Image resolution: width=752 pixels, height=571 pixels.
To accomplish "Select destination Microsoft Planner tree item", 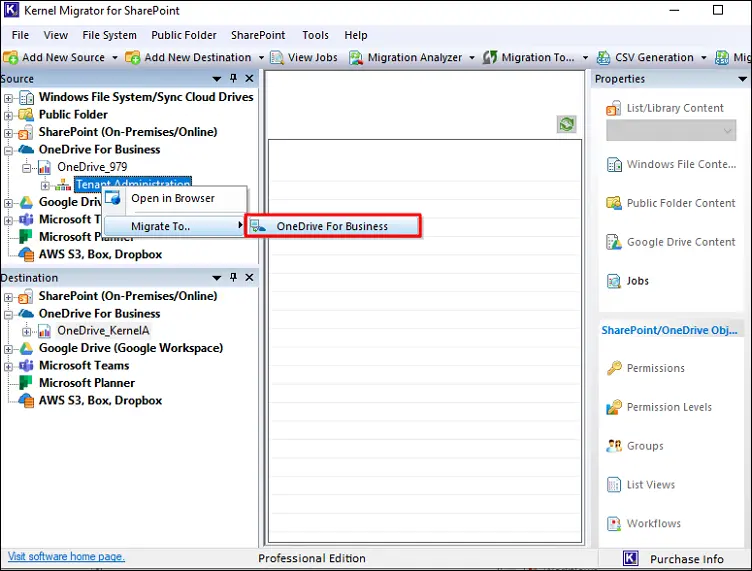I will (87, 383).
